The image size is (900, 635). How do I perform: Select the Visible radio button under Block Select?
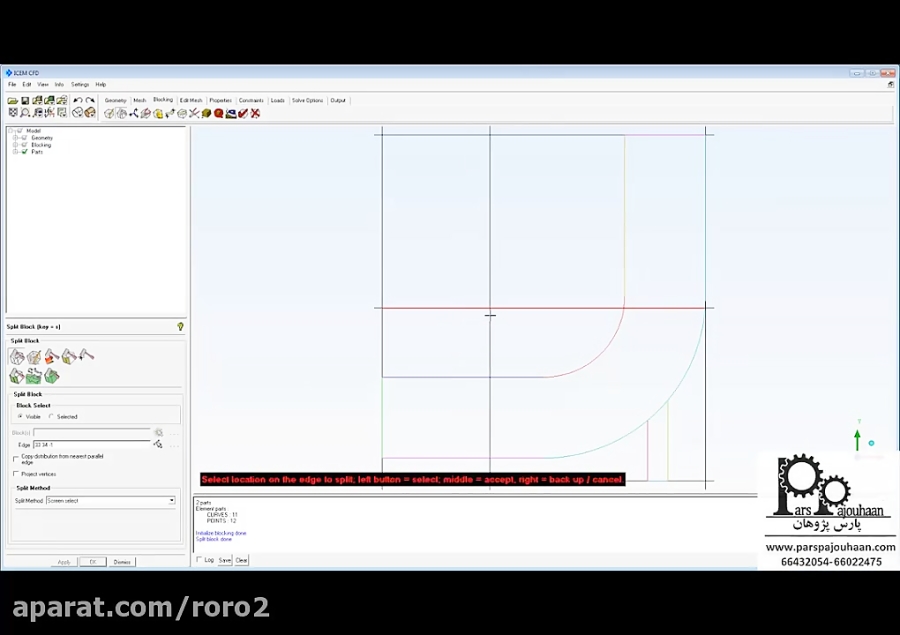21,417
